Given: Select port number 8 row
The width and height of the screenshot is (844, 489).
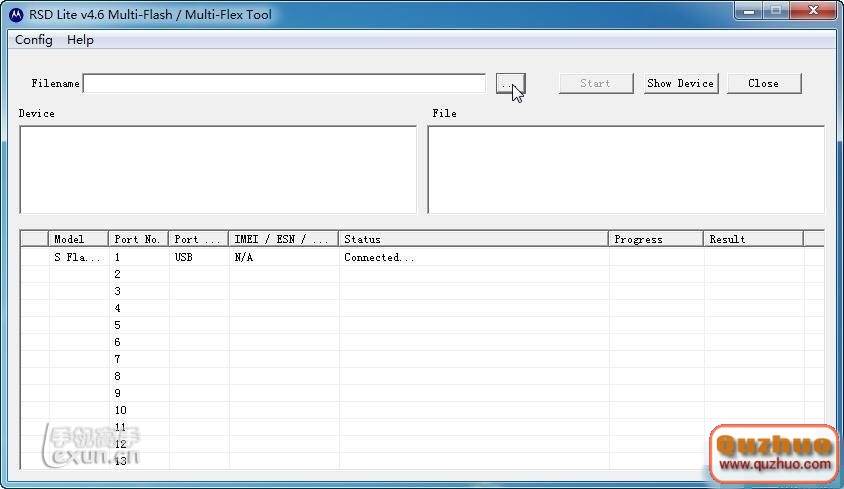Looking at the screenshot, I should pos(422,376).
